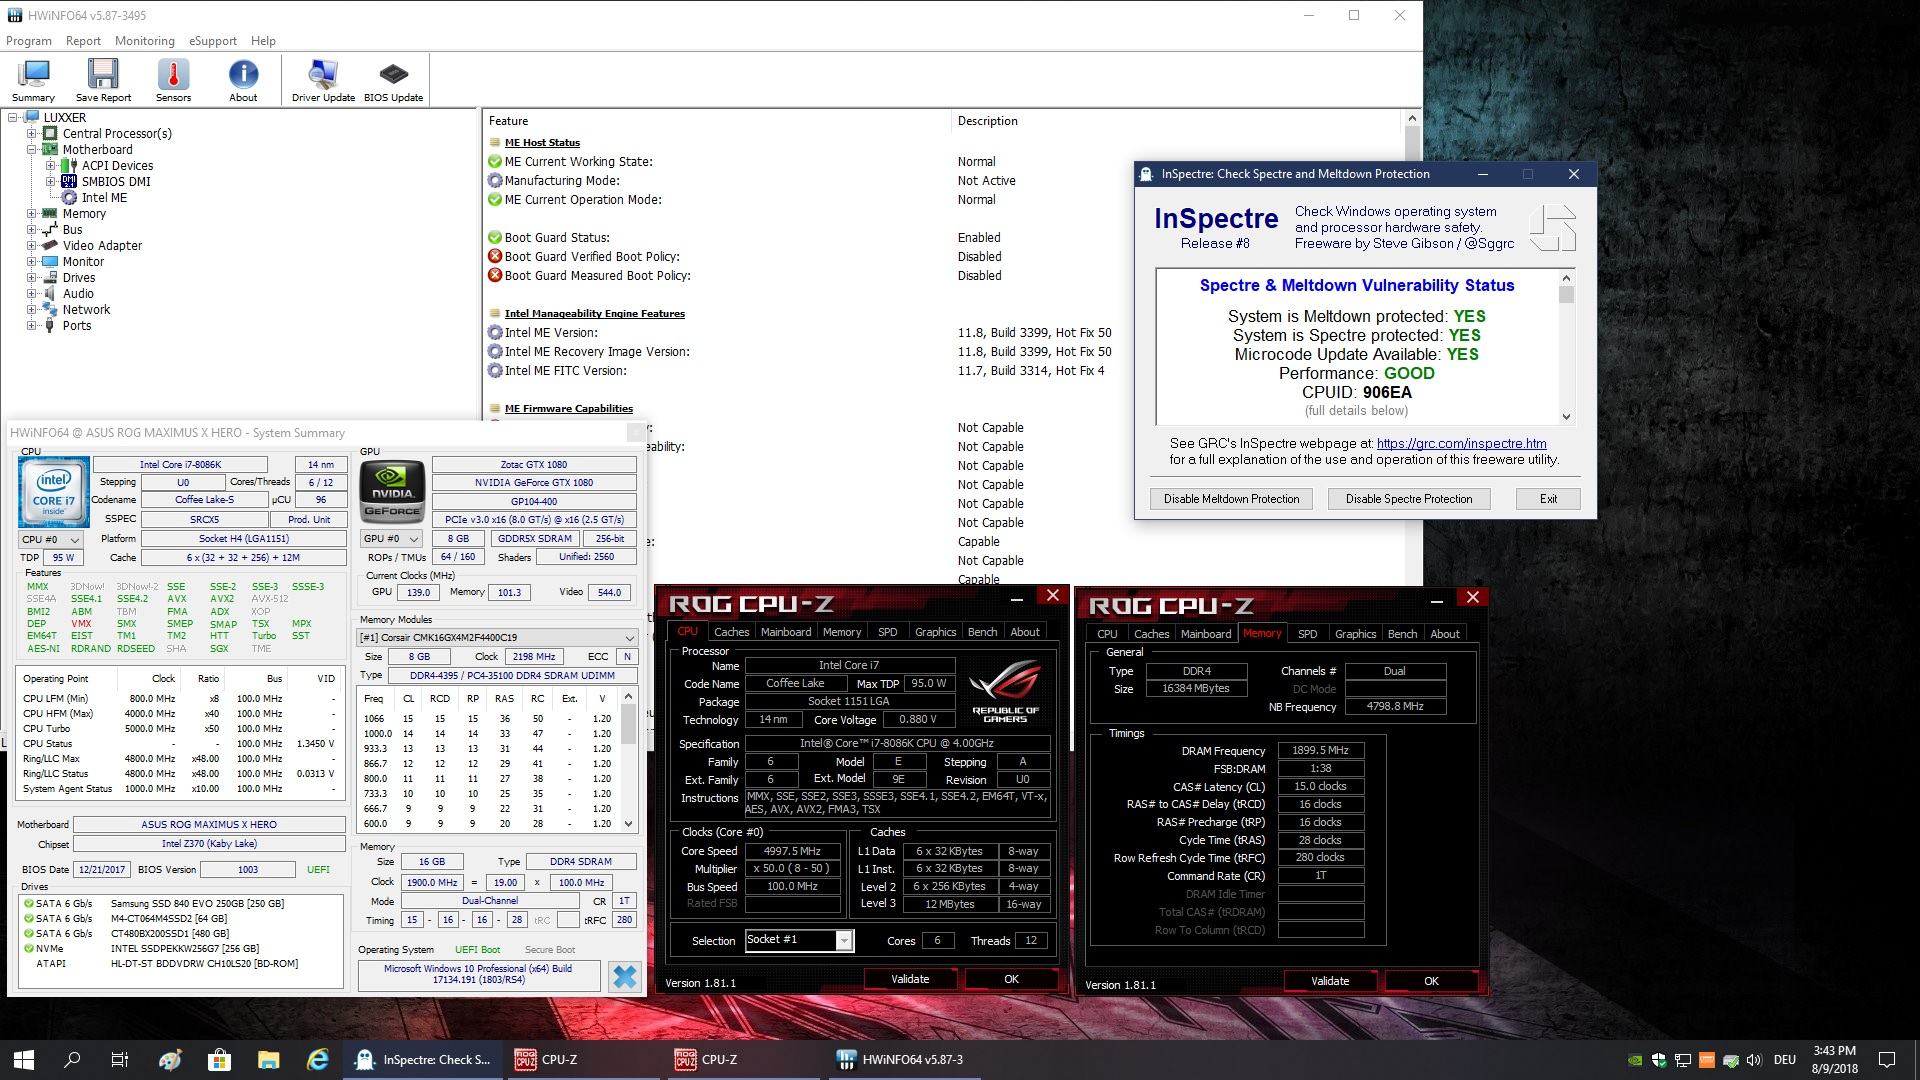Expand the Network tree node
This screenshot has width=1920, height=1080.
point(32,310)
